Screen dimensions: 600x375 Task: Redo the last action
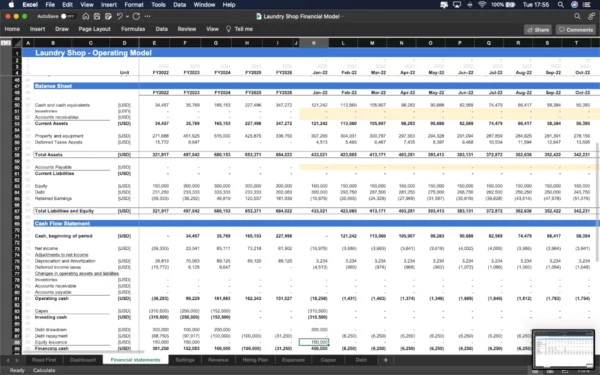pyautogui.click(x=136, y=16)
